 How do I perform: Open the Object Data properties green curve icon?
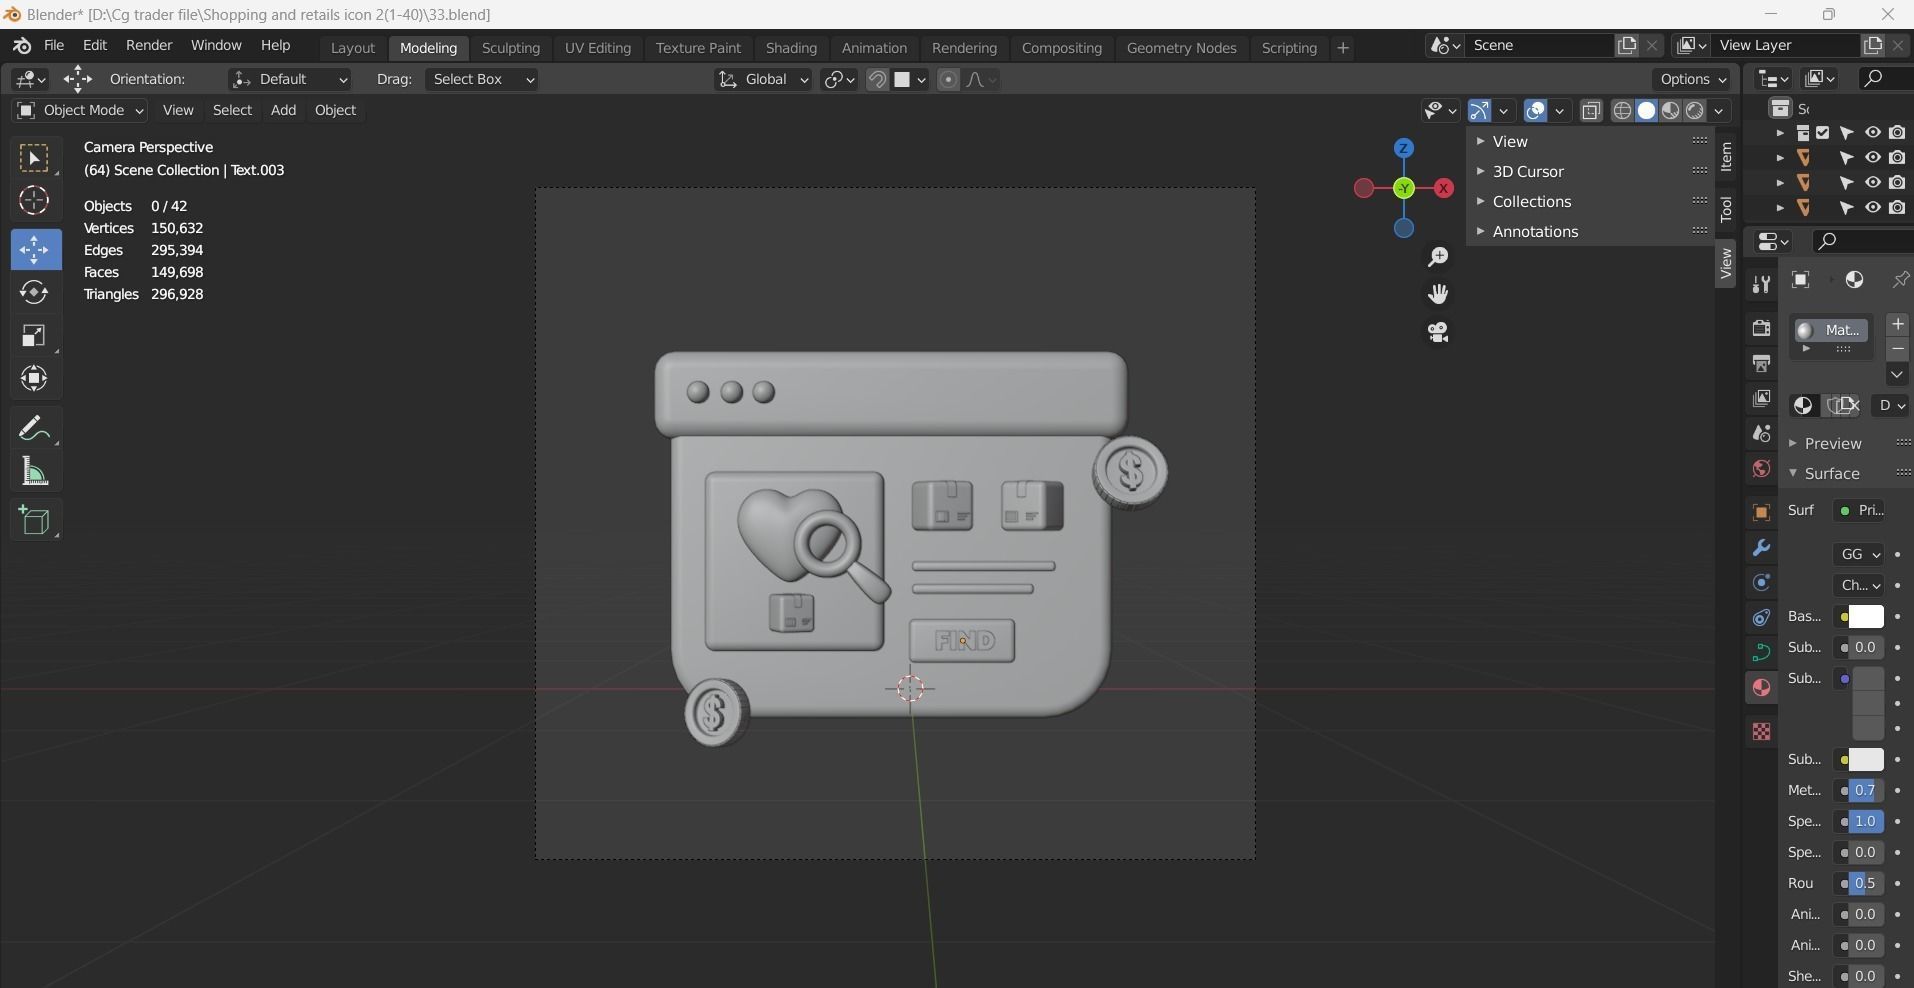coord(1761,653)
